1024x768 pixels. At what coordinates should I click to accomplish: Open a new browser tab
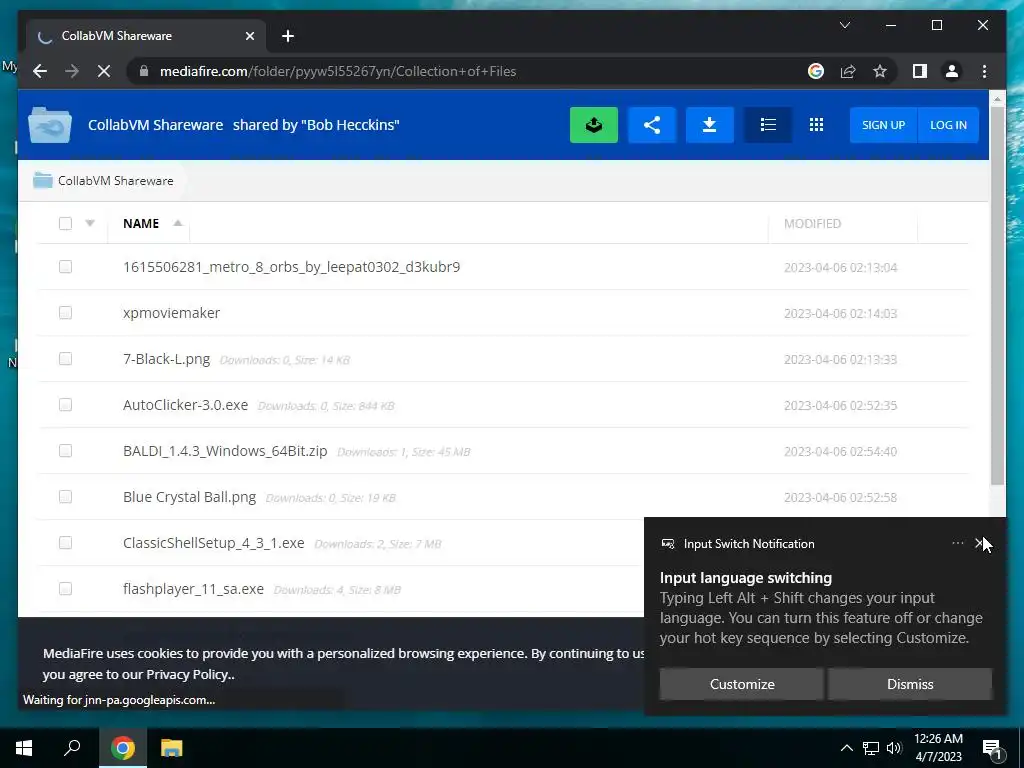(x=288, y=36)
